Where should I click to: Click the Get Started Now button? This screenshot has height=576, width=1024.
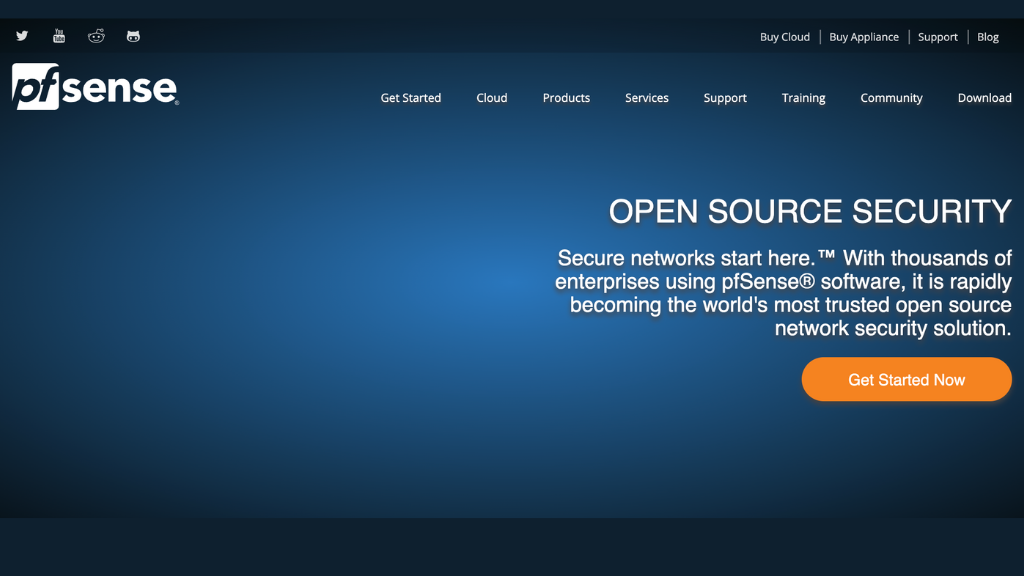pos(906,379)
